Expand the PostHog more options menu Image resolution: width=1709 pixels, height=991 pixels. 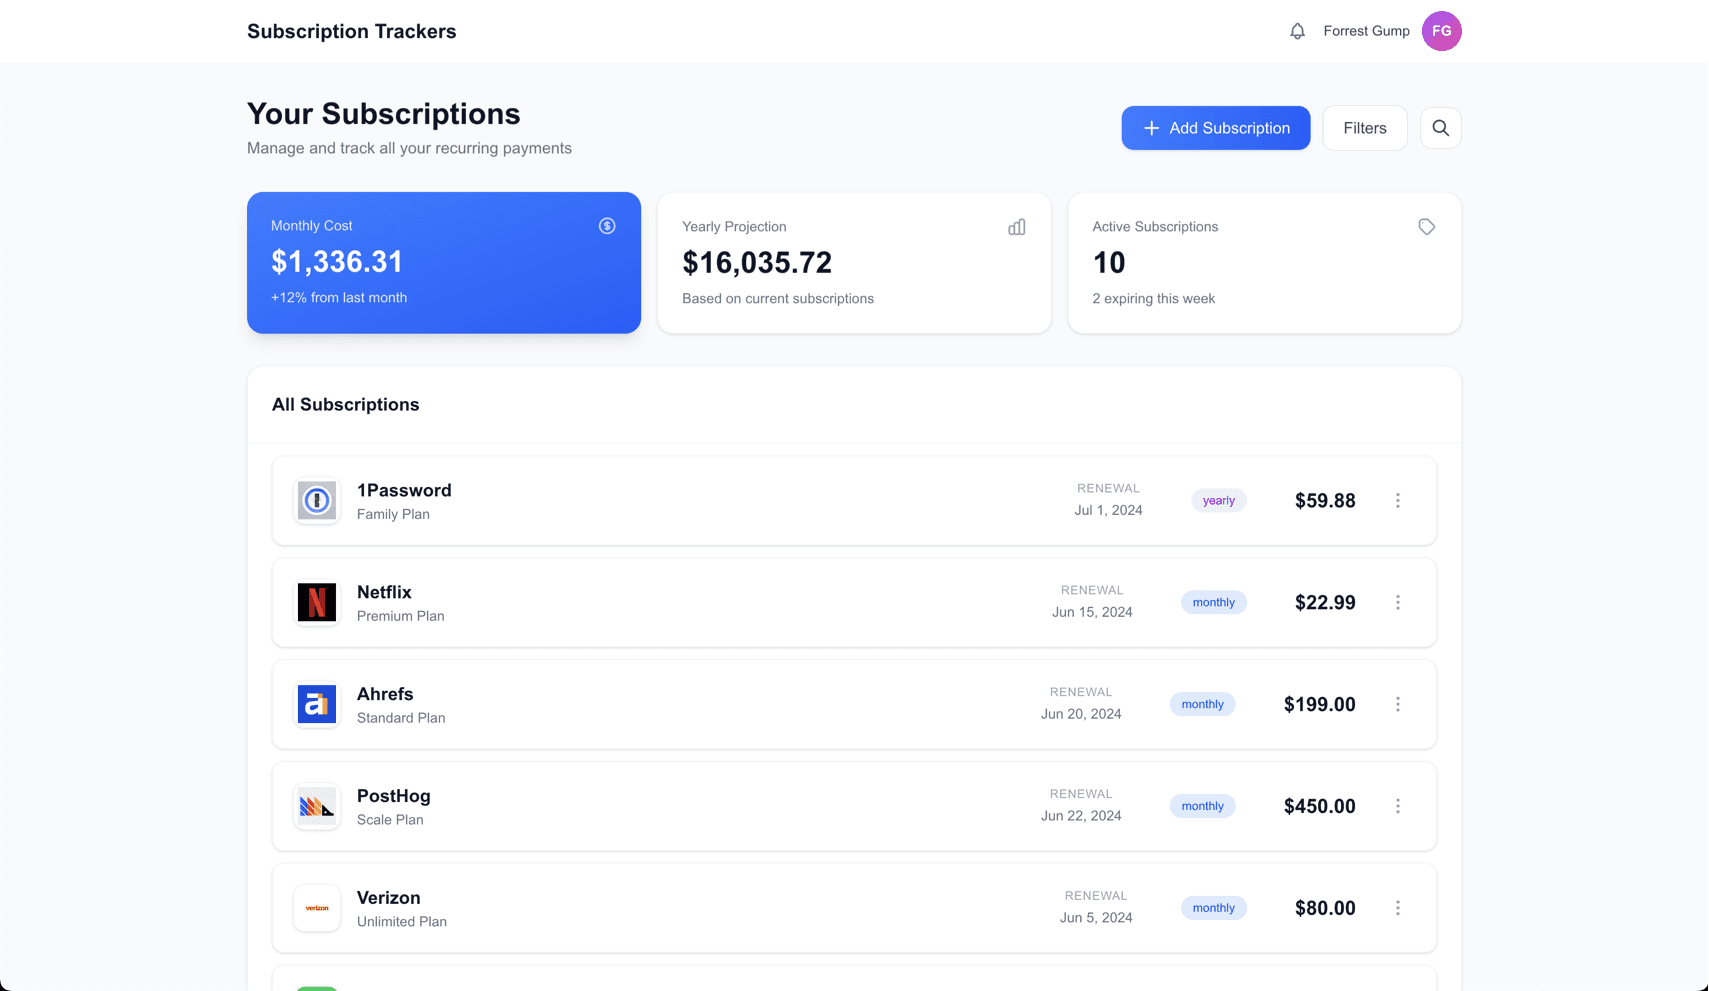[1398, 806]
